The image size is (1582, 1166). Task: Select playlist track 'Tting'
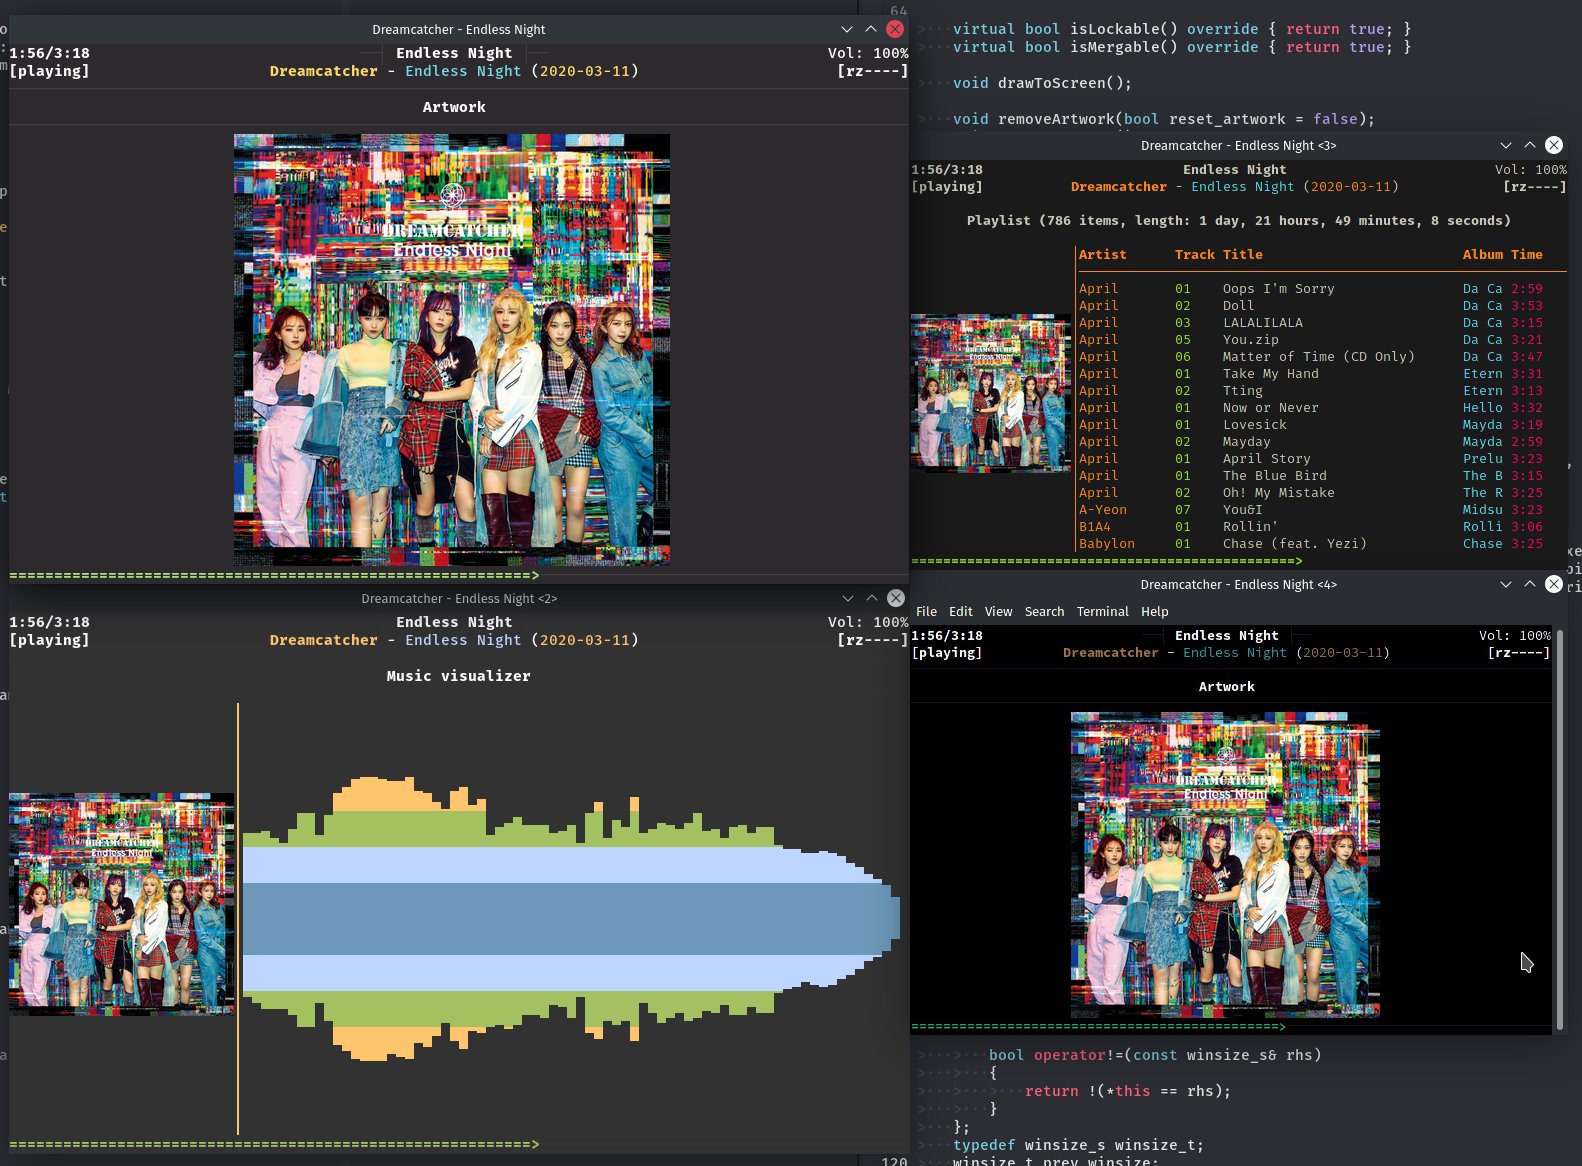tap(1311, 391)
